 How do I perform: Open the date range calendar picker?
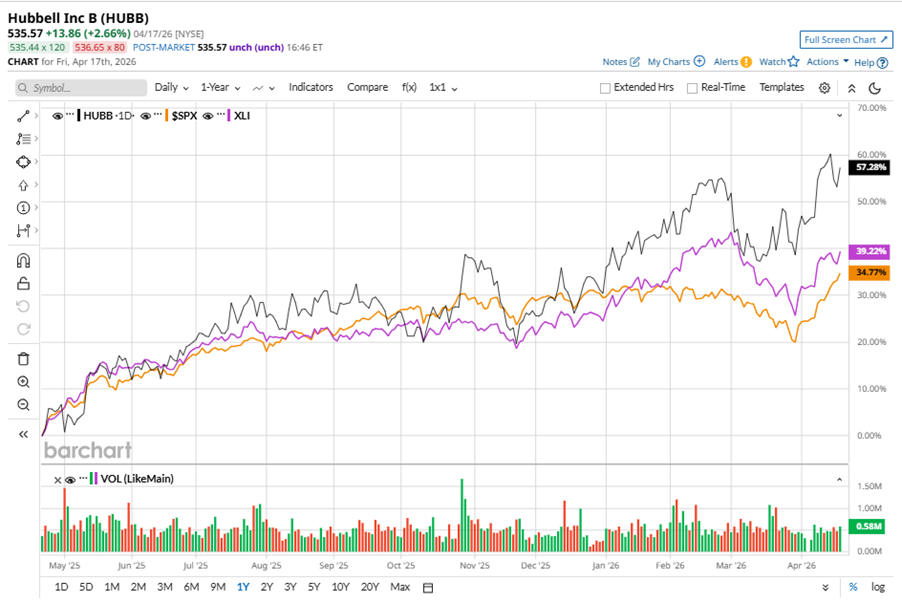pyautogui.click(x=428, y=587)
